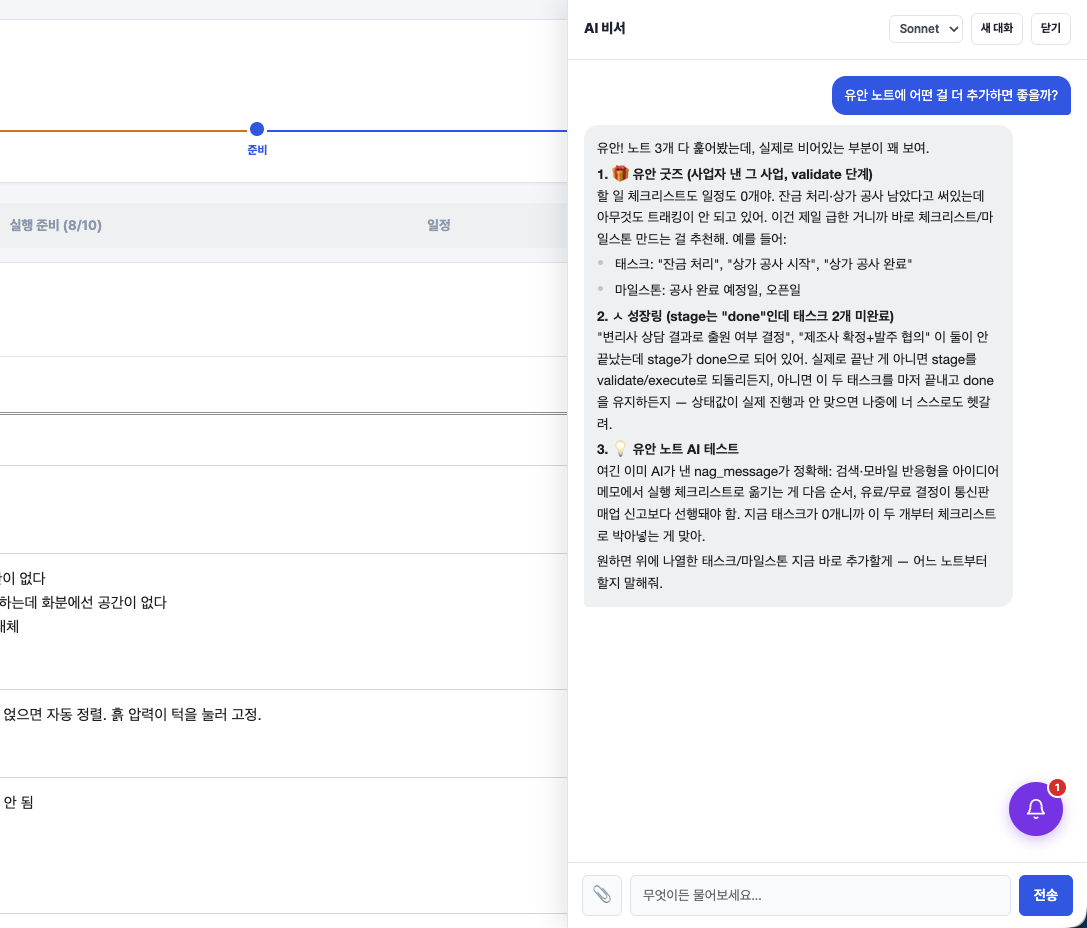Focus the 무엇이든 물어보세요 input field
This screenshot has height=928, width=1087.
pos(820,895)
